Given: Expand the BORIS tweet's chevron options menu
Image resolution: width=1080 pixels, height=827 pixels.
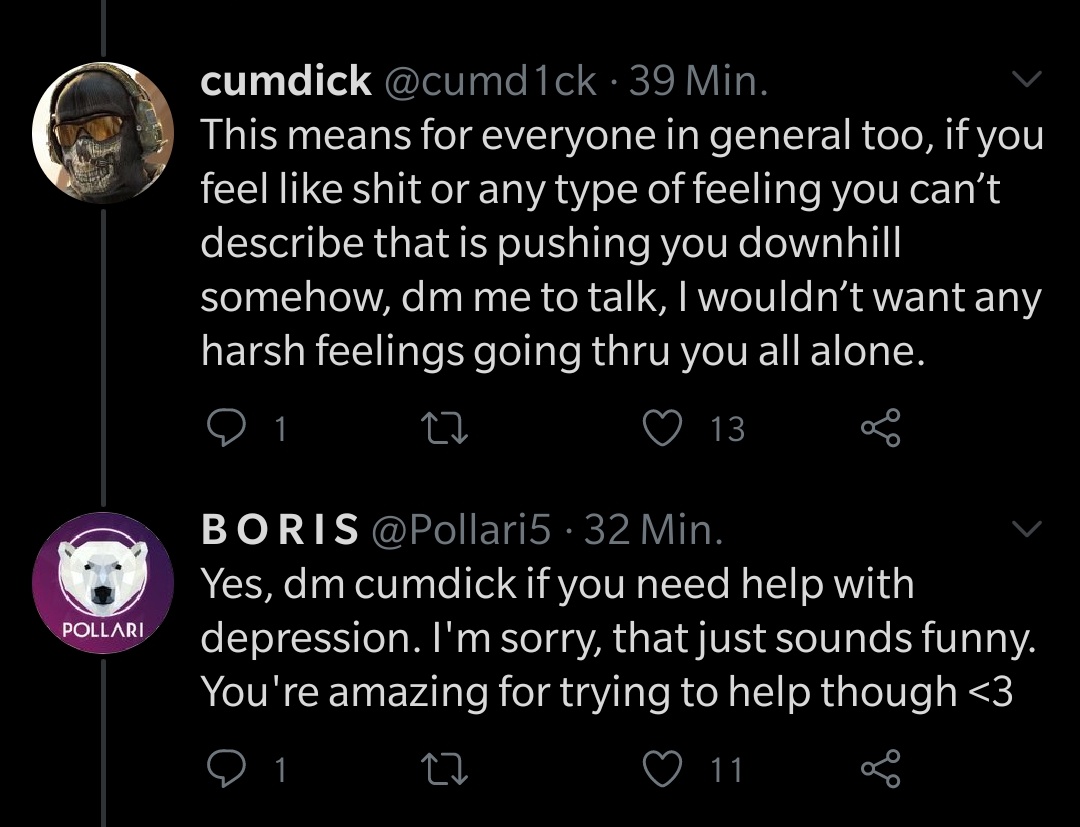Looking at the screenshot, I should [x=1026, y=528].
